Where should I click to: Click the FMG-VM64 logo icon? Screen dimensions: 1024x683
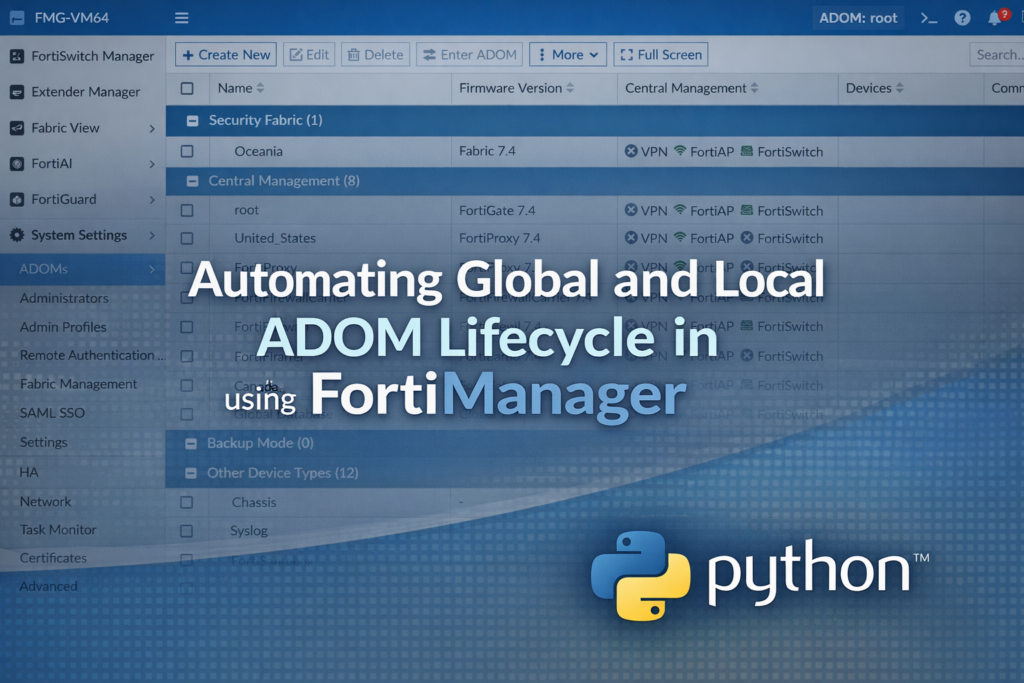[x=17, y=18]
